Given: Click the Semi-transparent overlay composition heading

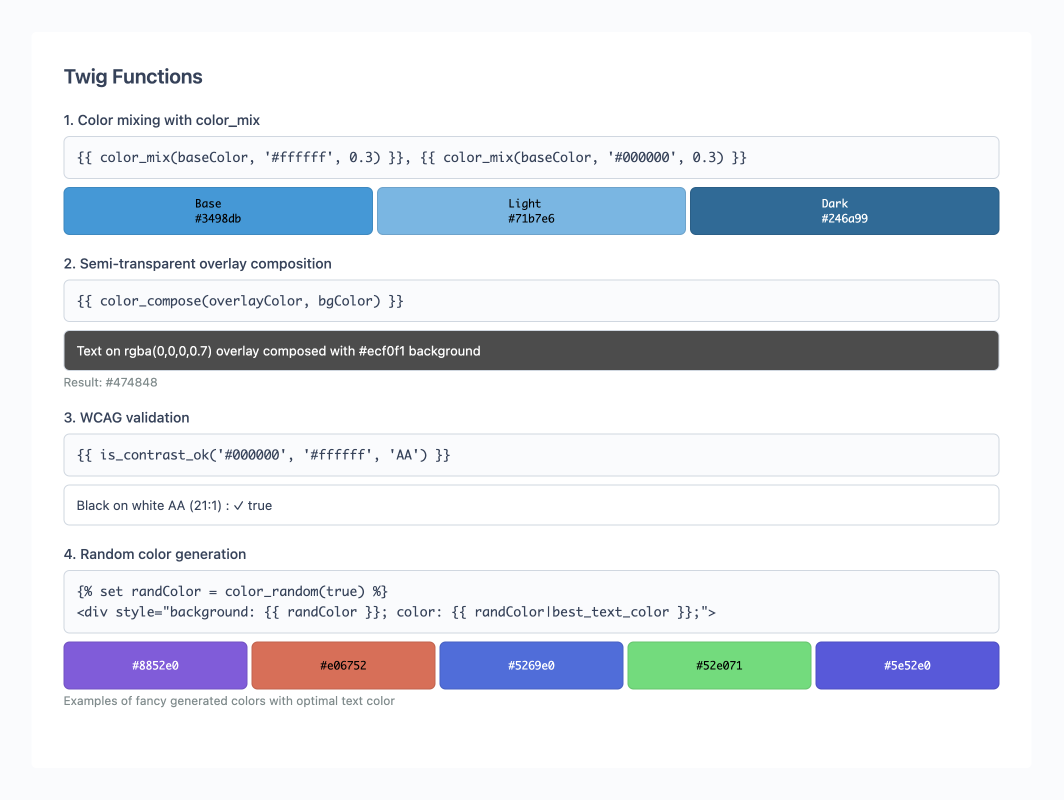Looking at the screenshot, I should [198, 264].
